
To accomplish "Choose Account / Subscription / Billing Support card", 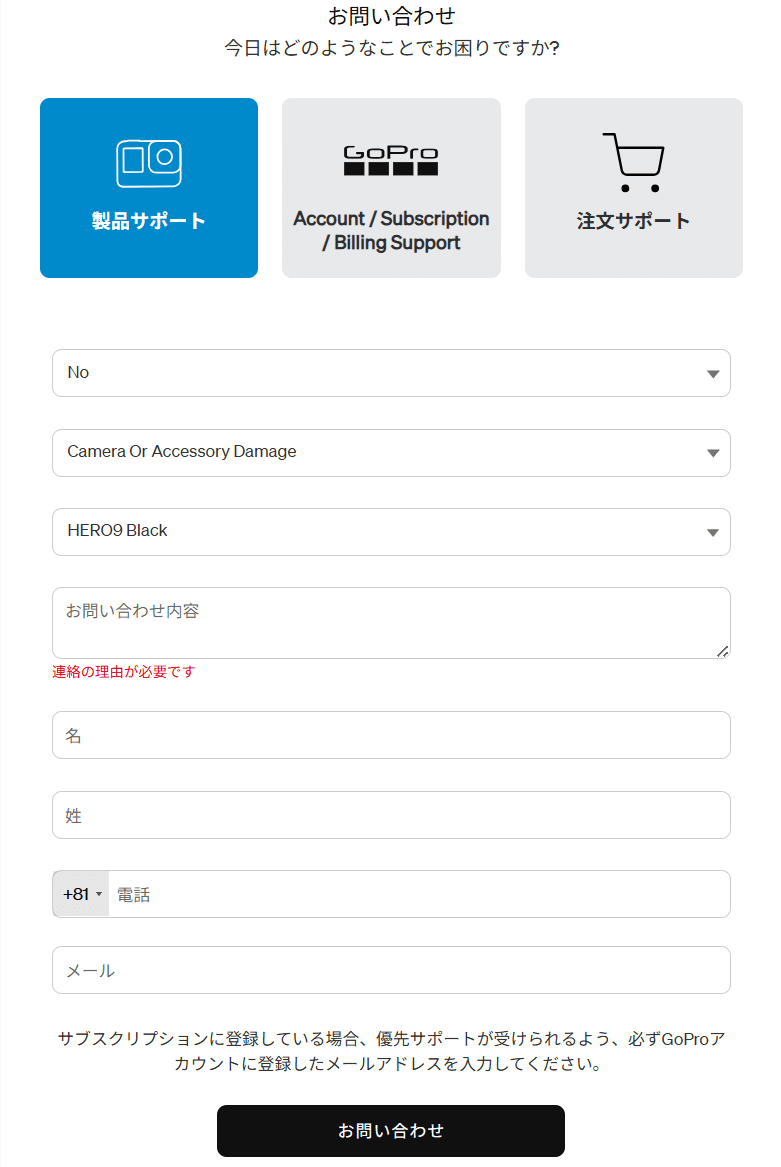I will (391, 188).
